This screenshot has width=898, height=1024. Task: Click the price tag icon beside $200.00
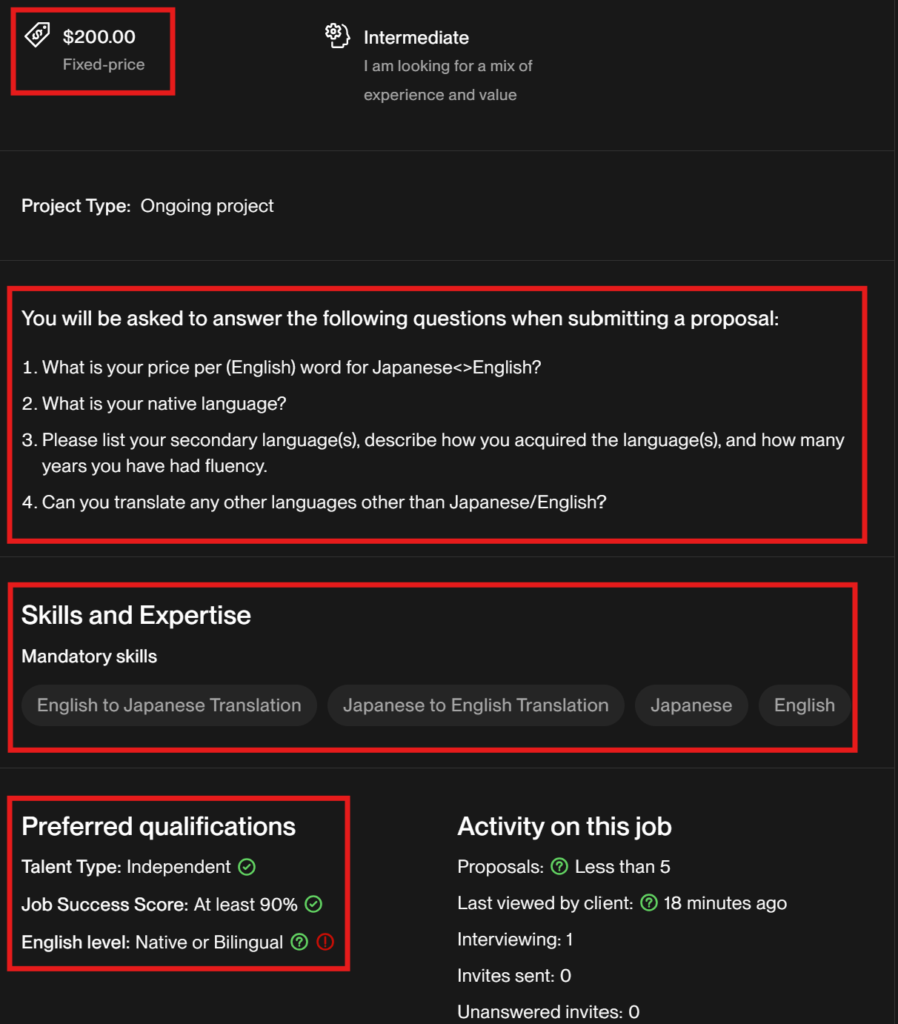(x=36, y=36)
